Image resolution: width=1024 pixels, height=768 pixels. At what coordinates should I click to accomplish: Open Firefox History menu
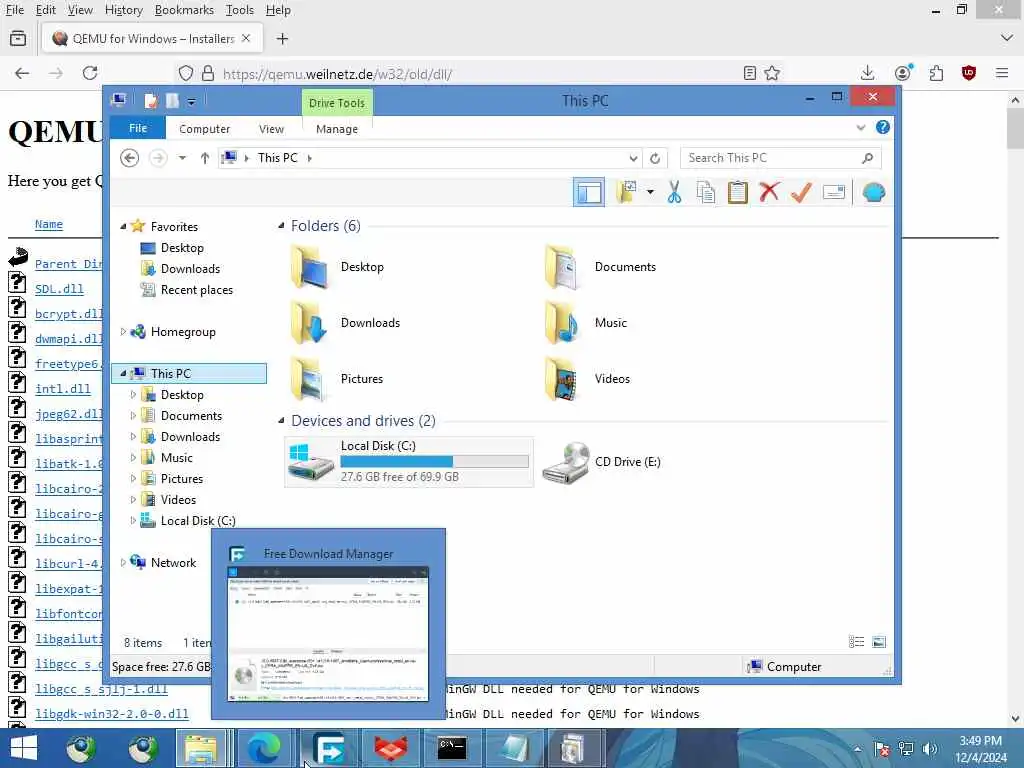[123, 10]
